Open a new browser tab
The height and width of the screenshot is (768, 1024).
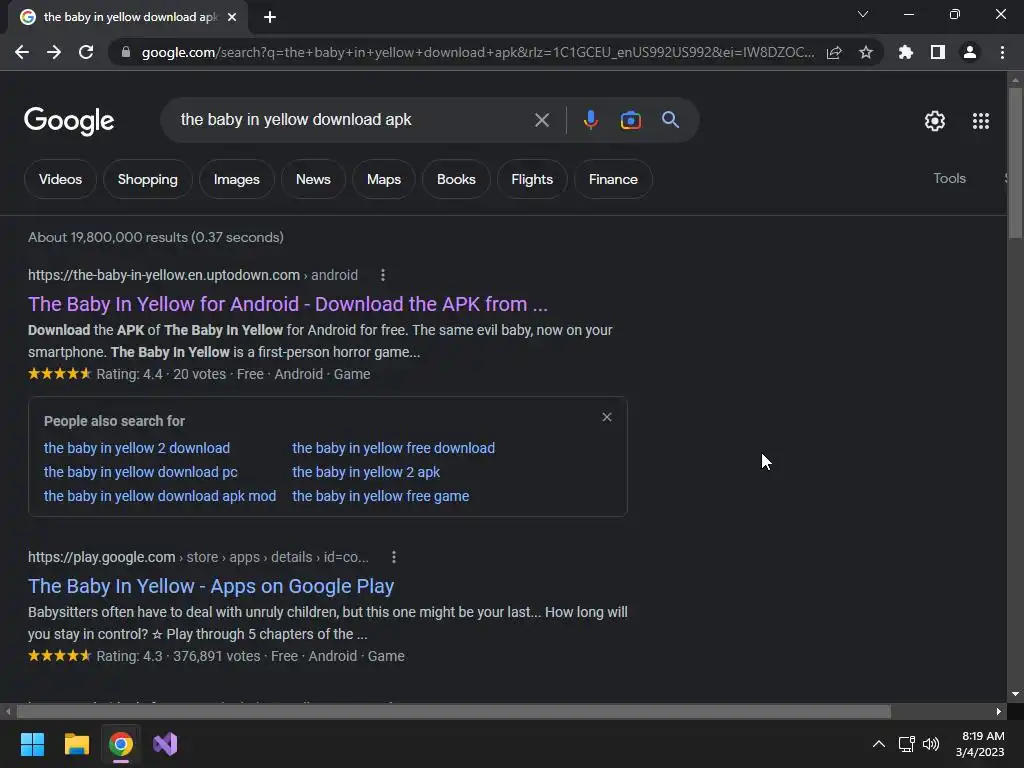270,17
